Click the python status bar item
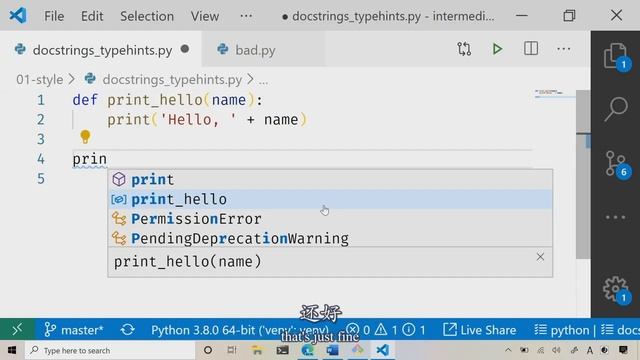The width and height of the screenshot is (640, 360). 562,330
